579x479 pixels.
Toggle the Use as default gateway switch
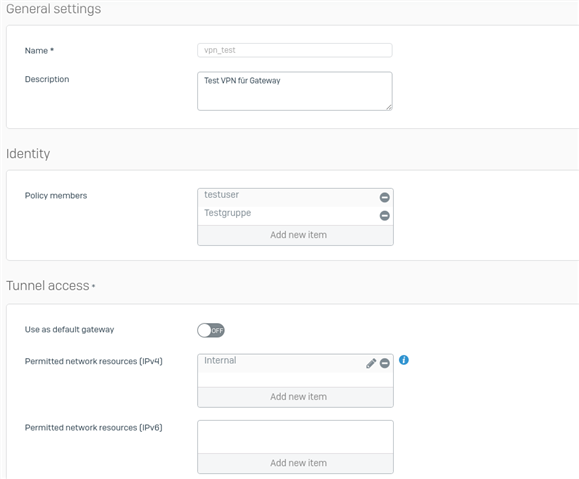210,330
